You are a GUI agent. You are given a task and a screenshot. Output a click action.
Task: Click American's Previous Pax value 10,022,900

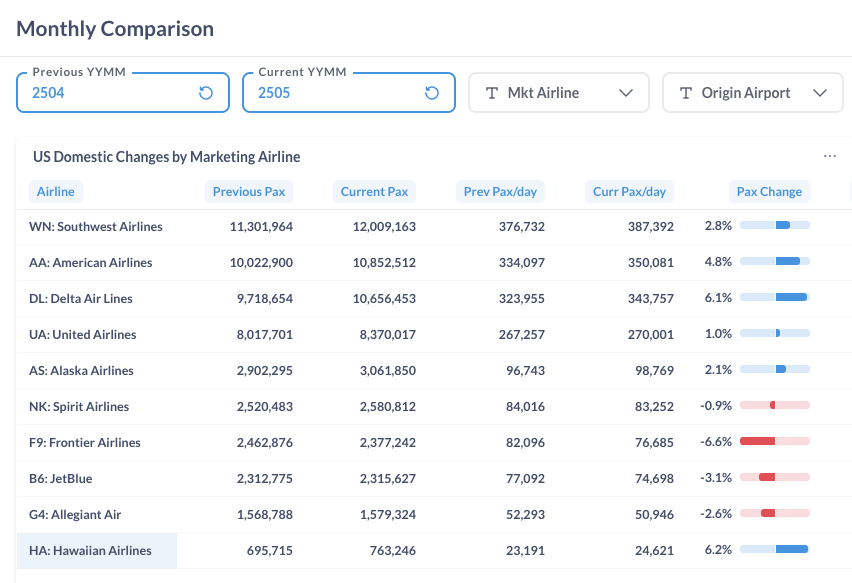click(x=261, y=262)
